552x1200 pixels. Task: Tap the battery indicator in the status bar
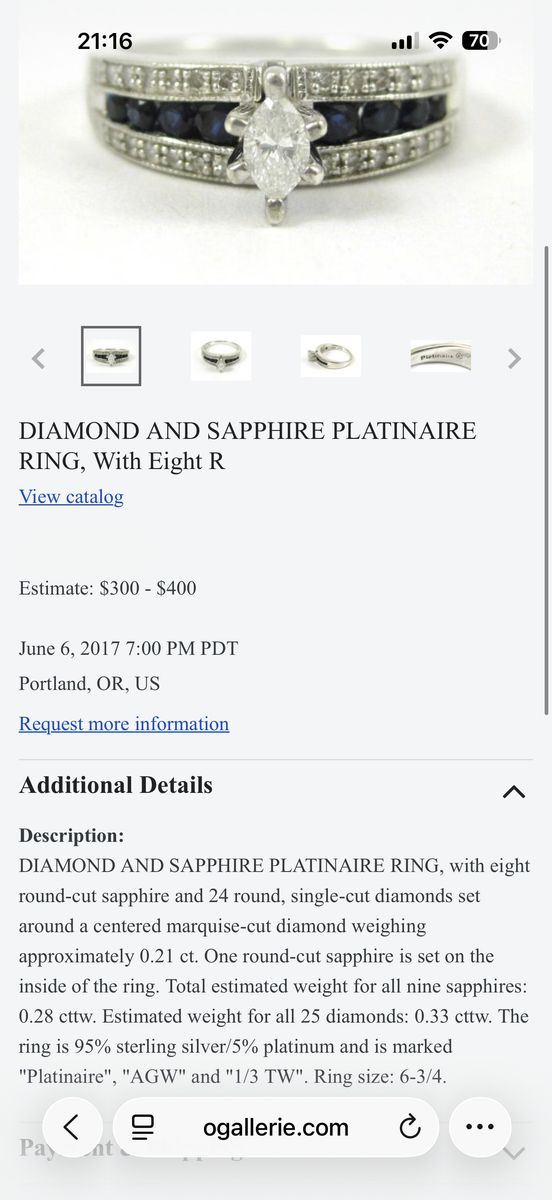click(x=481, y=41)
